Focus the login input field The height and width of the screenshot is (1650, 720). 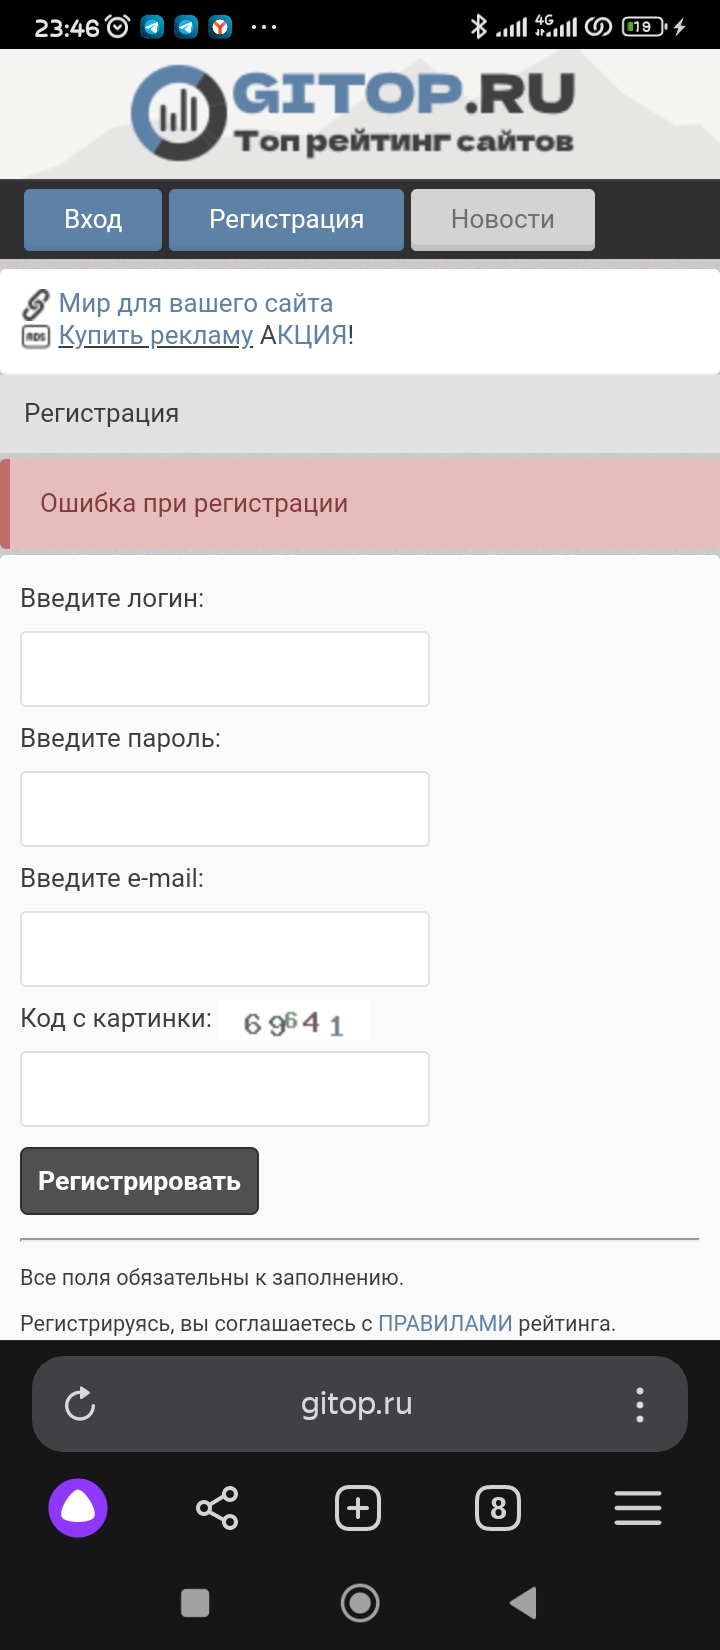(x=225, y=669)
